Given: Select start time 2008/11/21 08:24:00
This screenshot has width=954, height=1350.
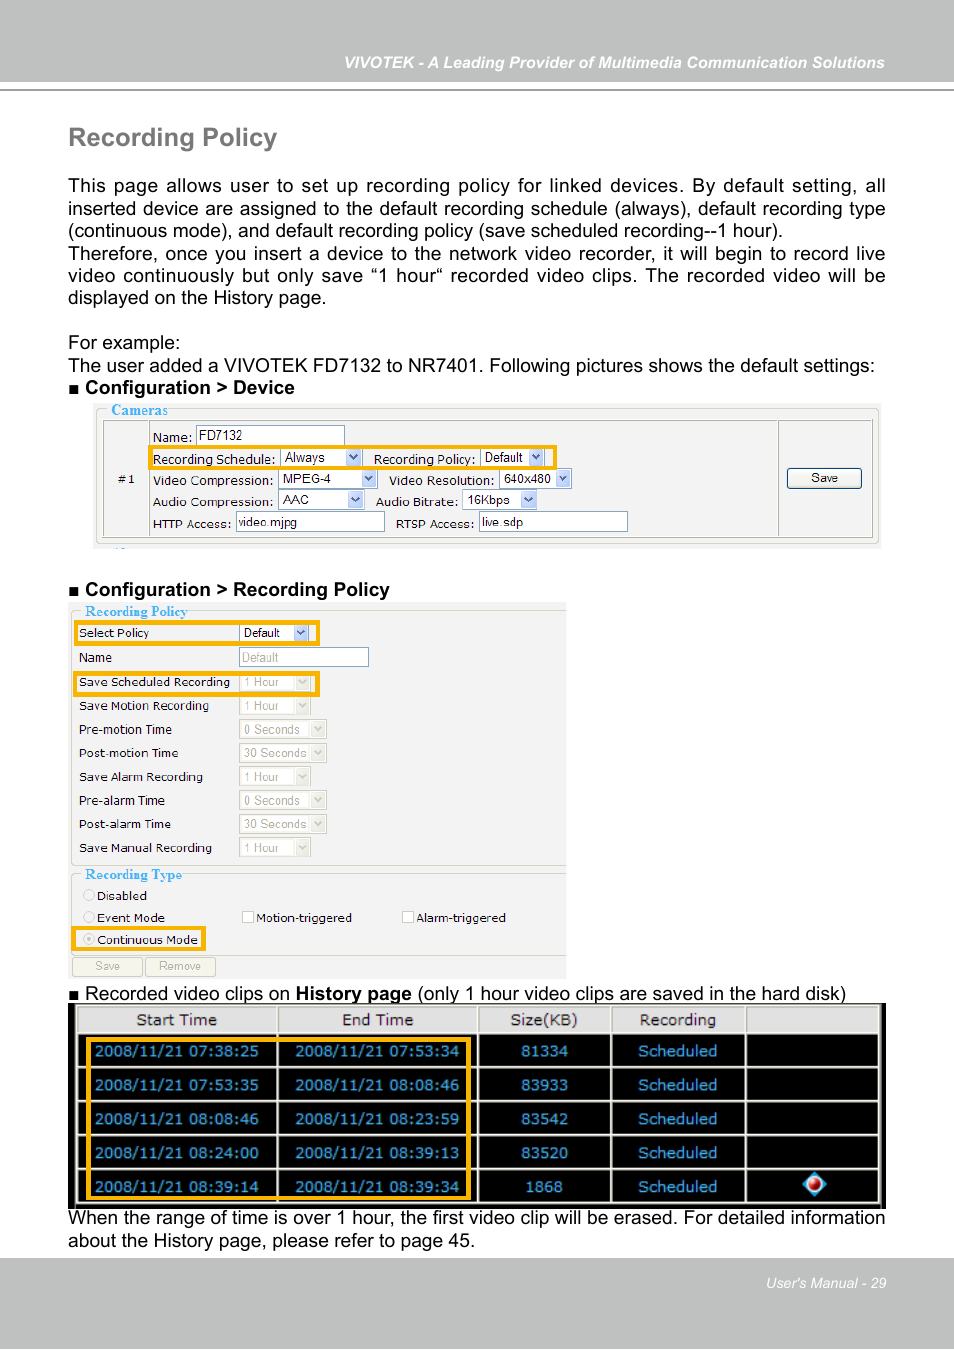Looking at the screenshot, I should pos(177,1153).
